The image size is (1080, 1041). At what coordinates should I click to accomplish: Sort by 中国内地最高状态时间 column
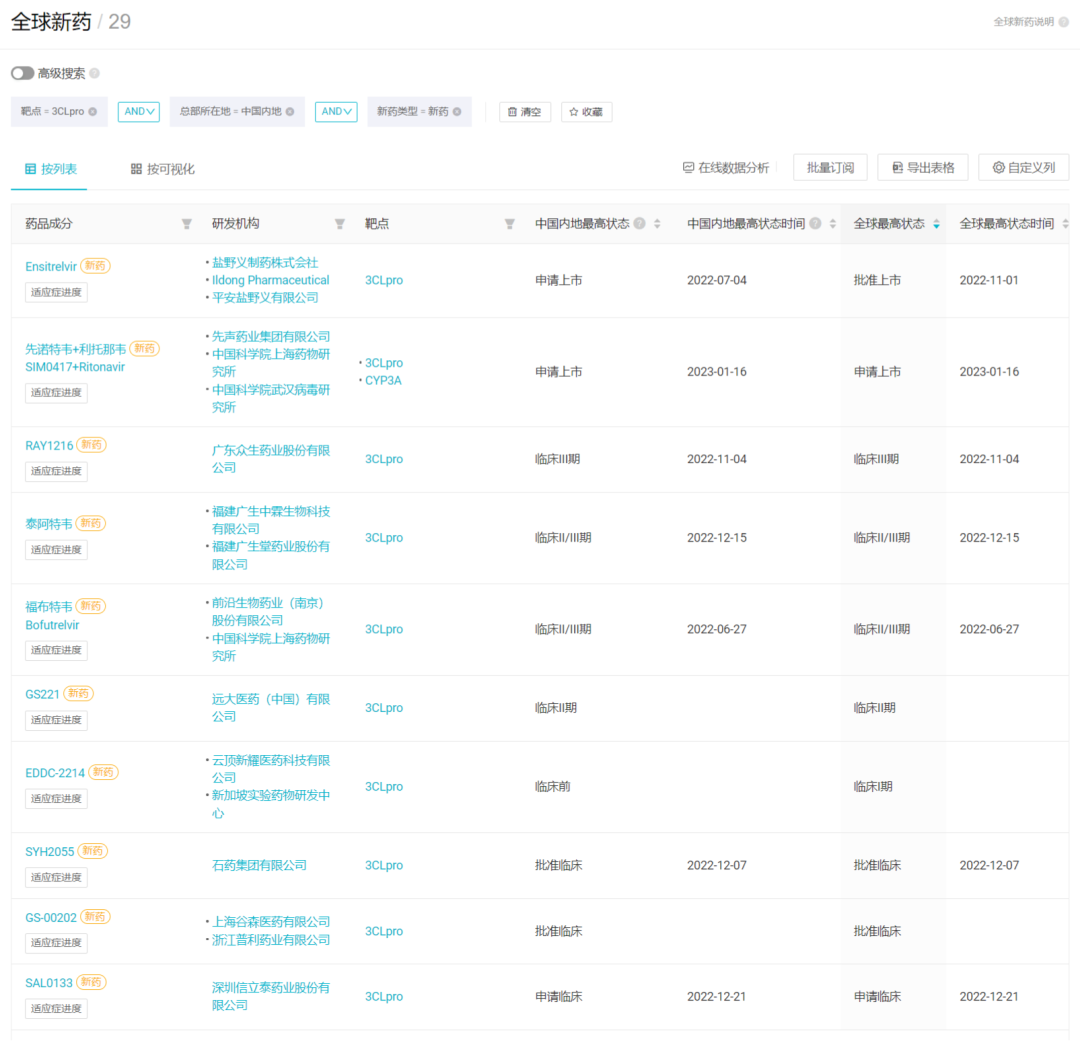(833, 224)
